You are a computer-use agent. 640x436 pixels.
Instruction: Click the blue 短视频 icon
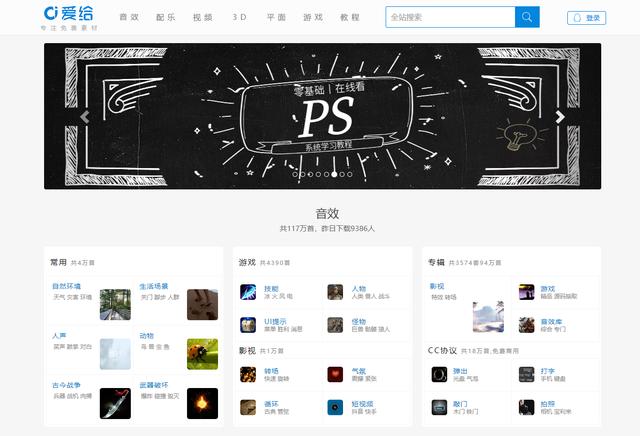click(x=335, y=407)
